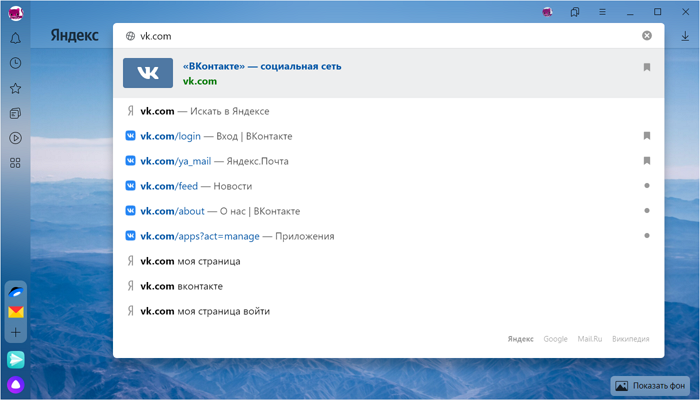The image size is (700, 400).
Task: Toggle bookmark on vk.com/login suggestion
Action: pyautogui.click(x=646, y=136)
